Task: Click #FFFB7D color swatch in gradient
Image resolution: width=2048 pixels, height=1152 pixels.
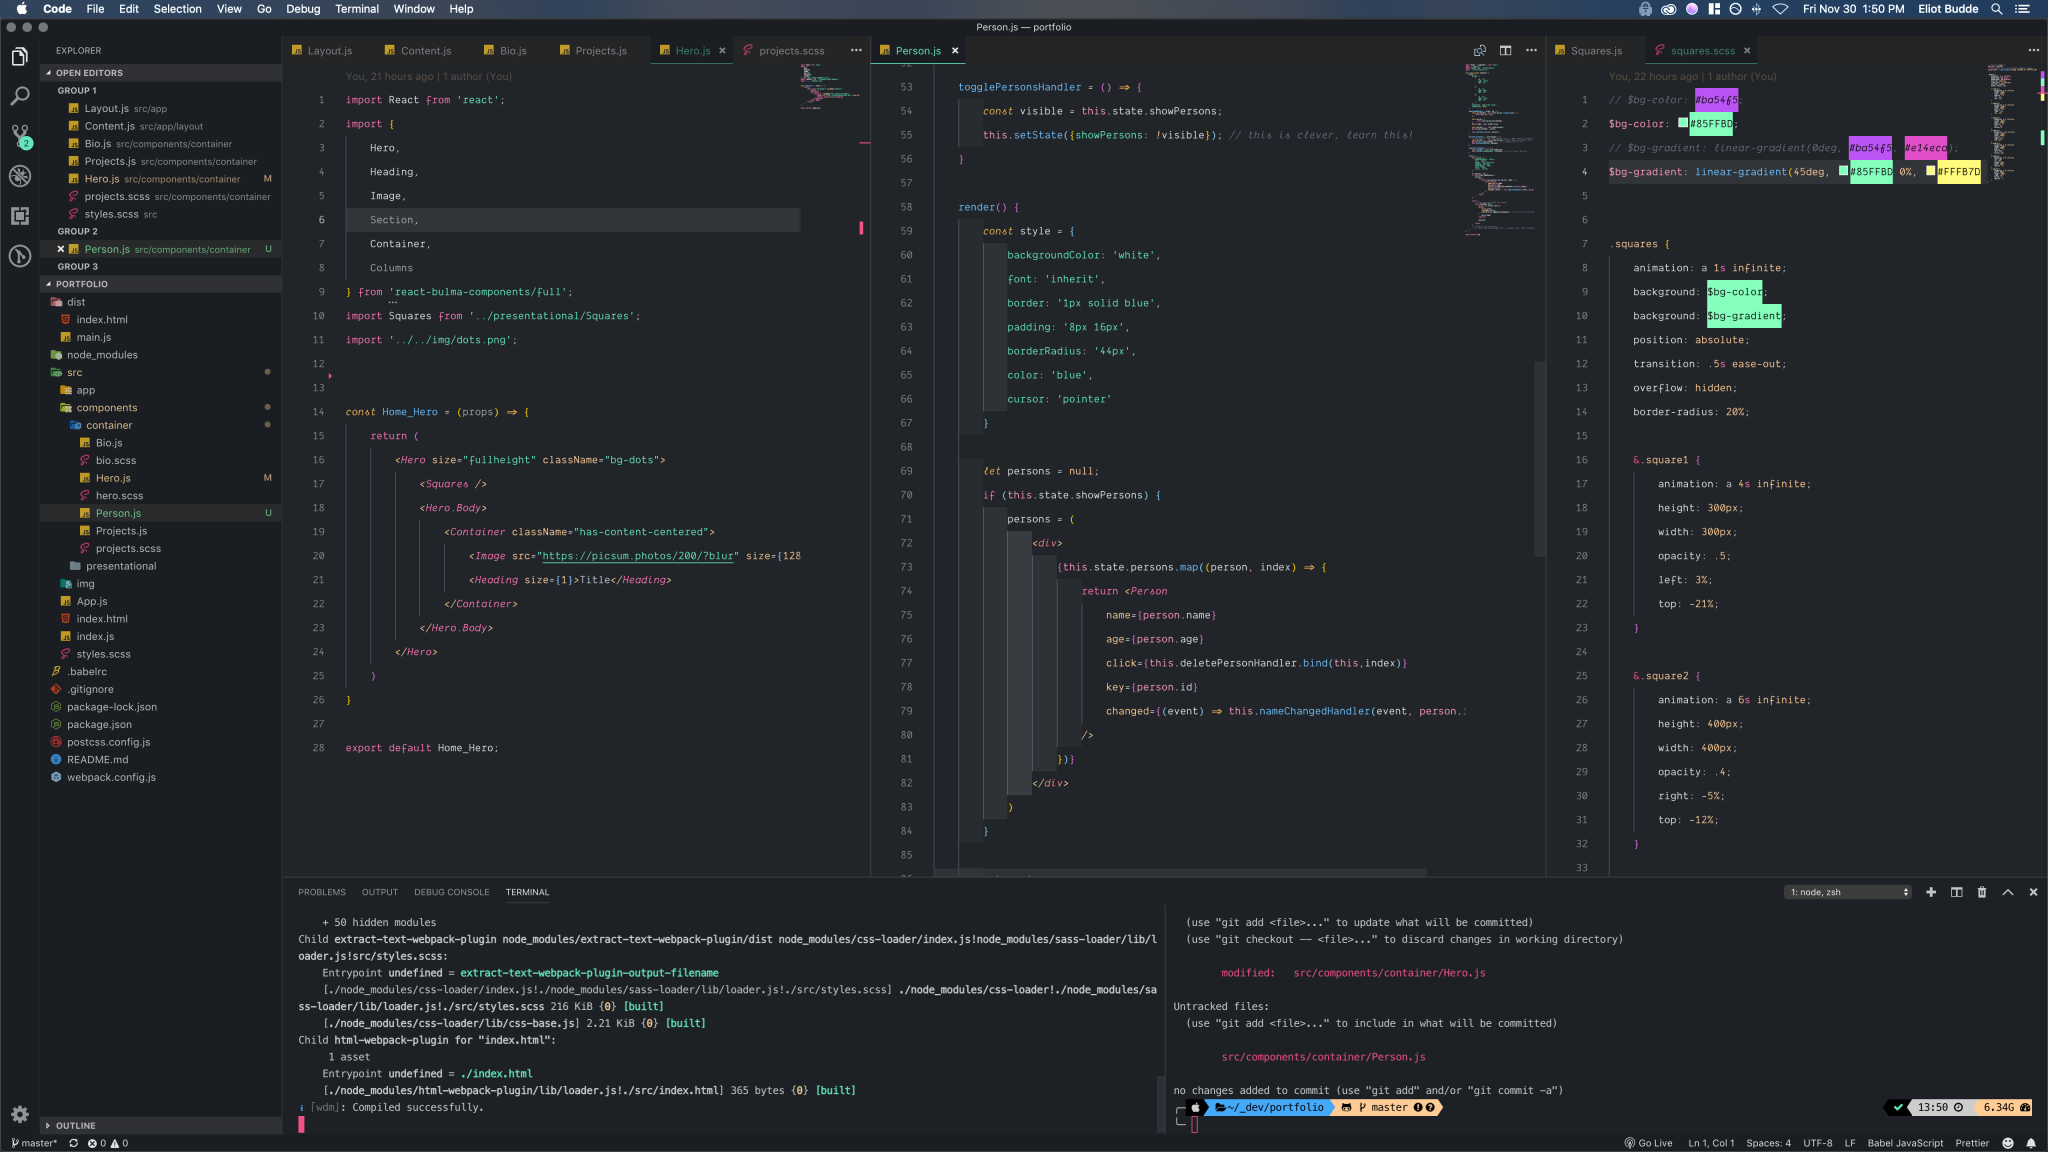Action: click(x=1930, y=171)
